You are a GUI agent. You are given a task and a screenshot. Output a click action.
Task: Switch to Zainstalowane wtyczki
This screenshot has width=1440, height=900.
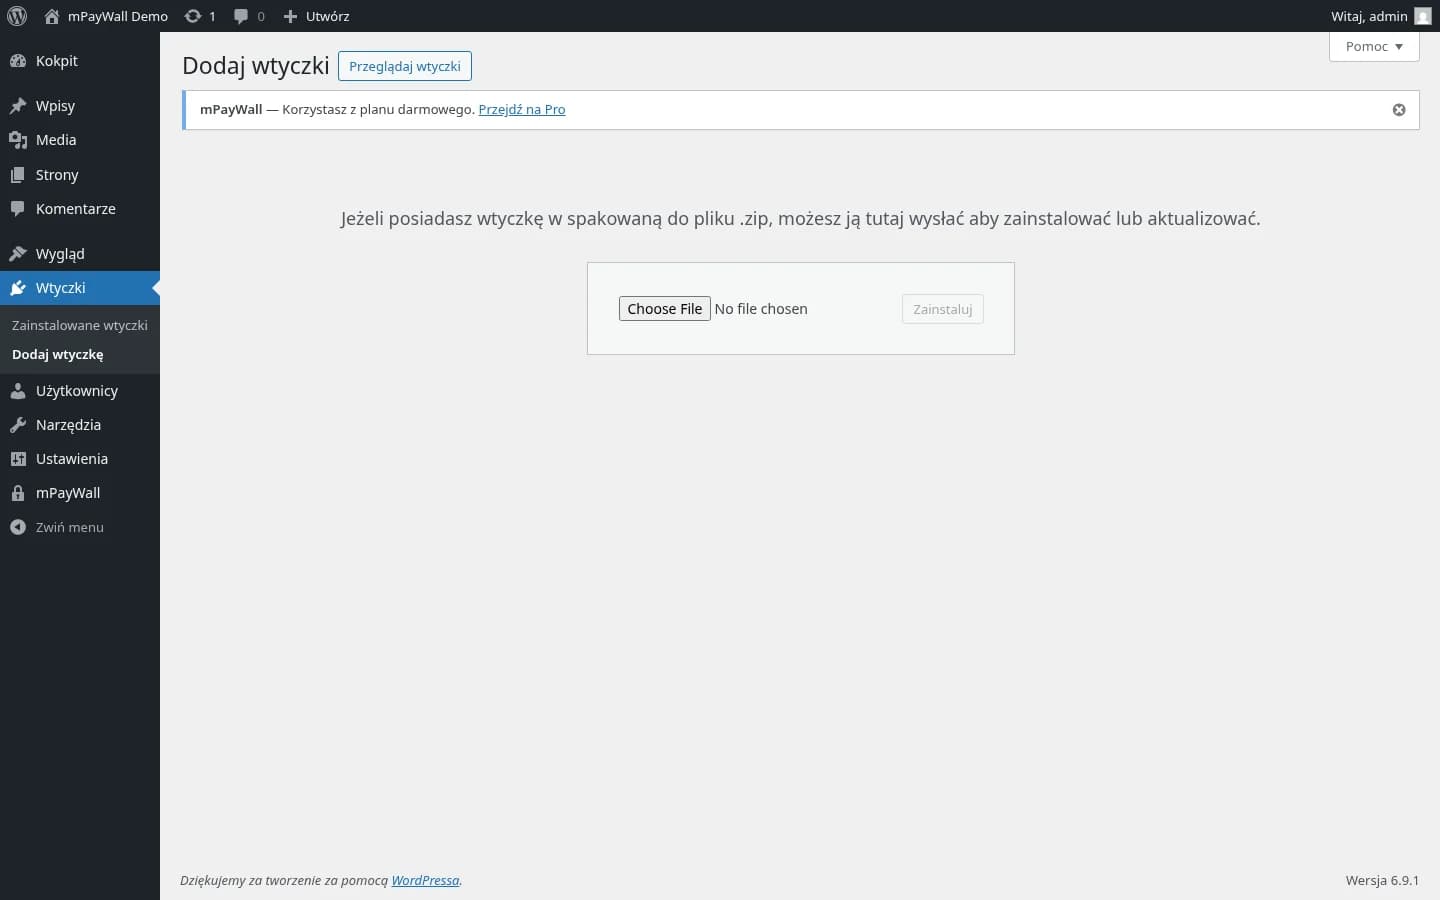pyautogui.click(x=79, y=325)
